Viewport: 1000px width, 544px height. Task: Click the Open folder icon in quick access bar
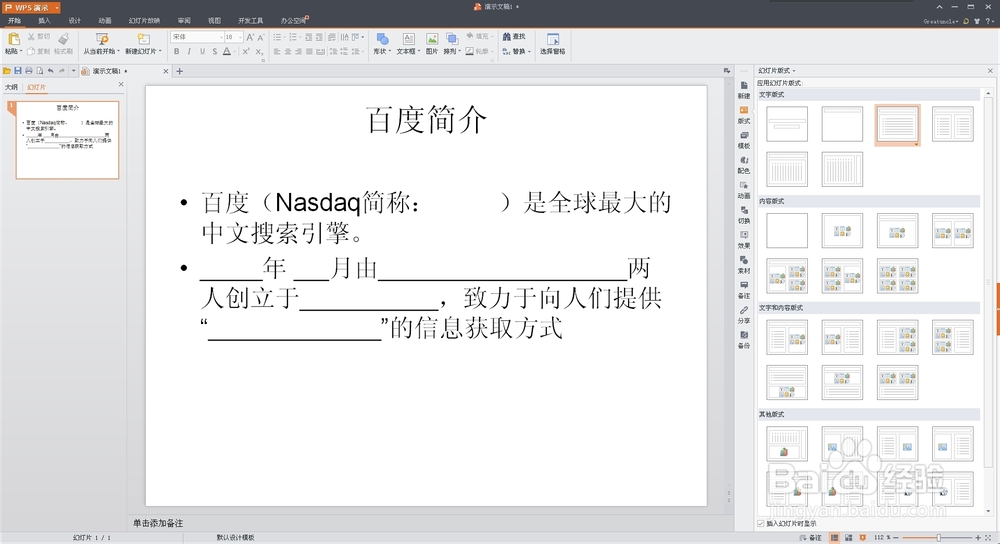click(7, 71)
